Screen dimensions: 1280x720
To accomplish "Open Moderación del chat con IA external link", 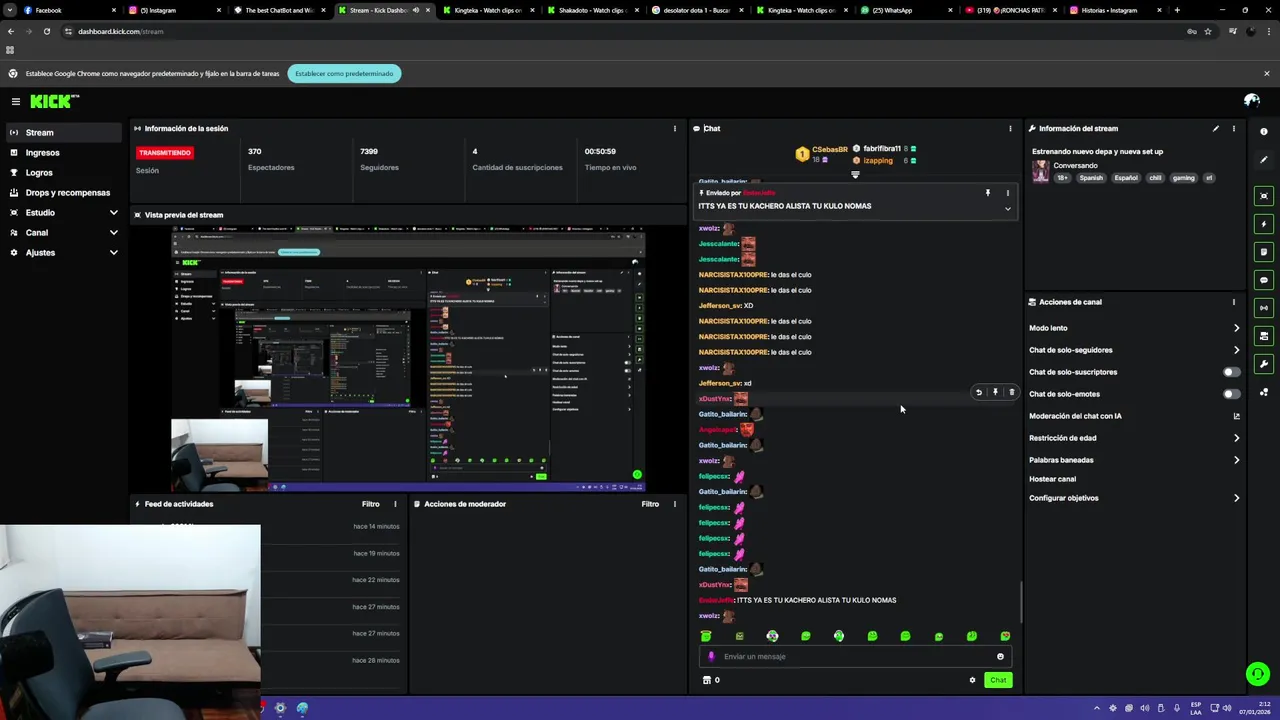I will click(1237, 416).
